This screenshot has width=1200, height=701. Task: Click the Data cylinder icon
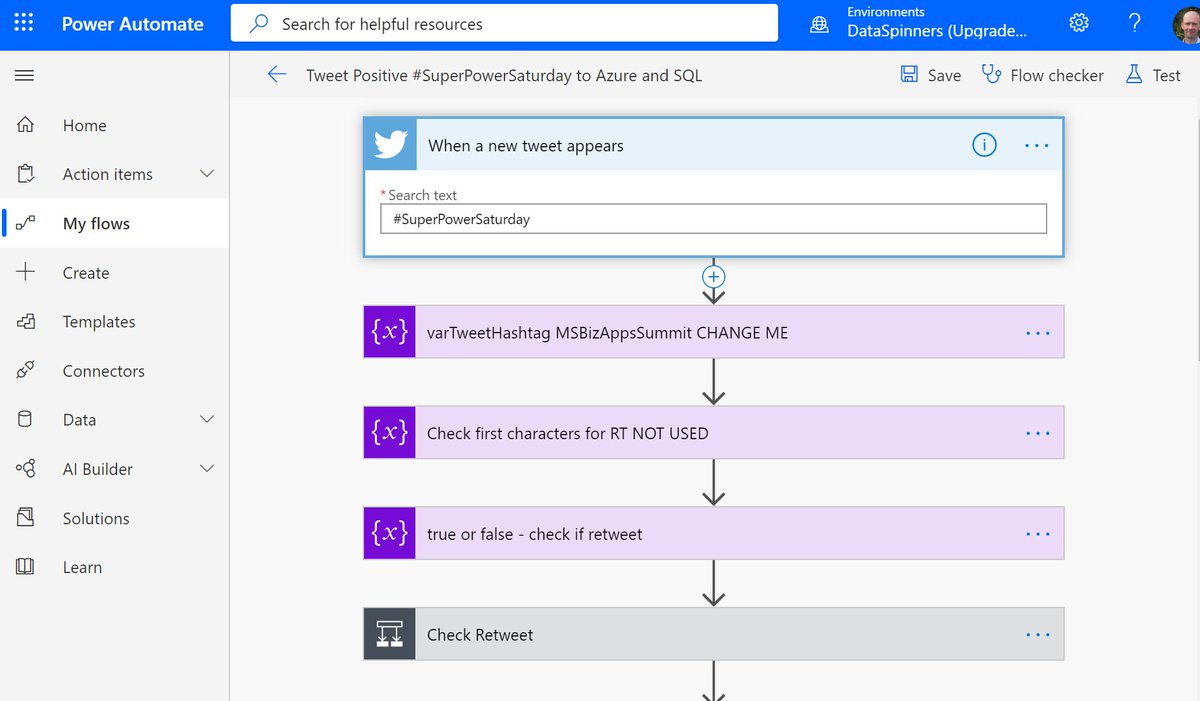click(26, 419)
